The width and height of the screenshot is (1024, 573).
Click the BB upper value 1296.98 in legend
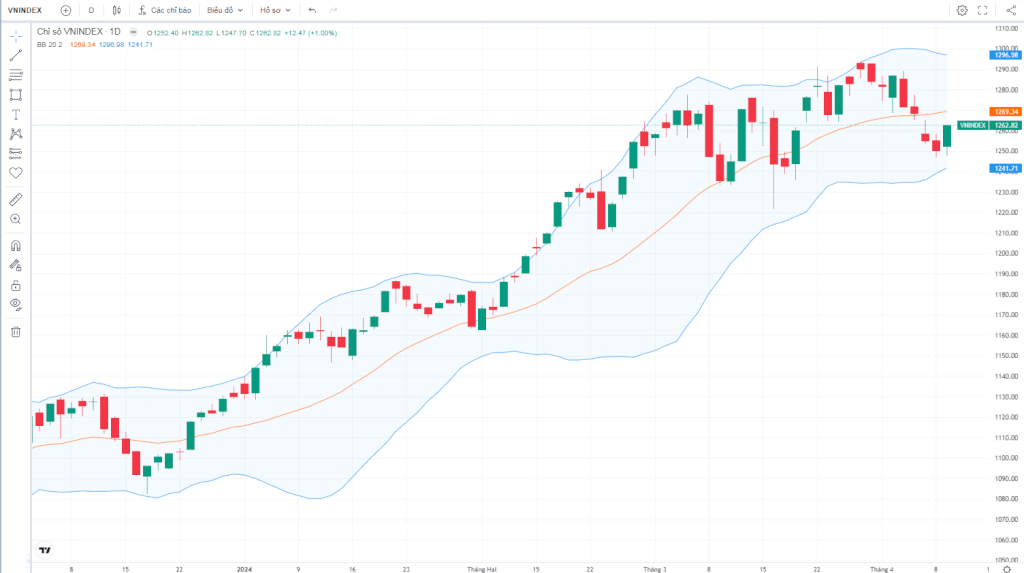point(111,44)
